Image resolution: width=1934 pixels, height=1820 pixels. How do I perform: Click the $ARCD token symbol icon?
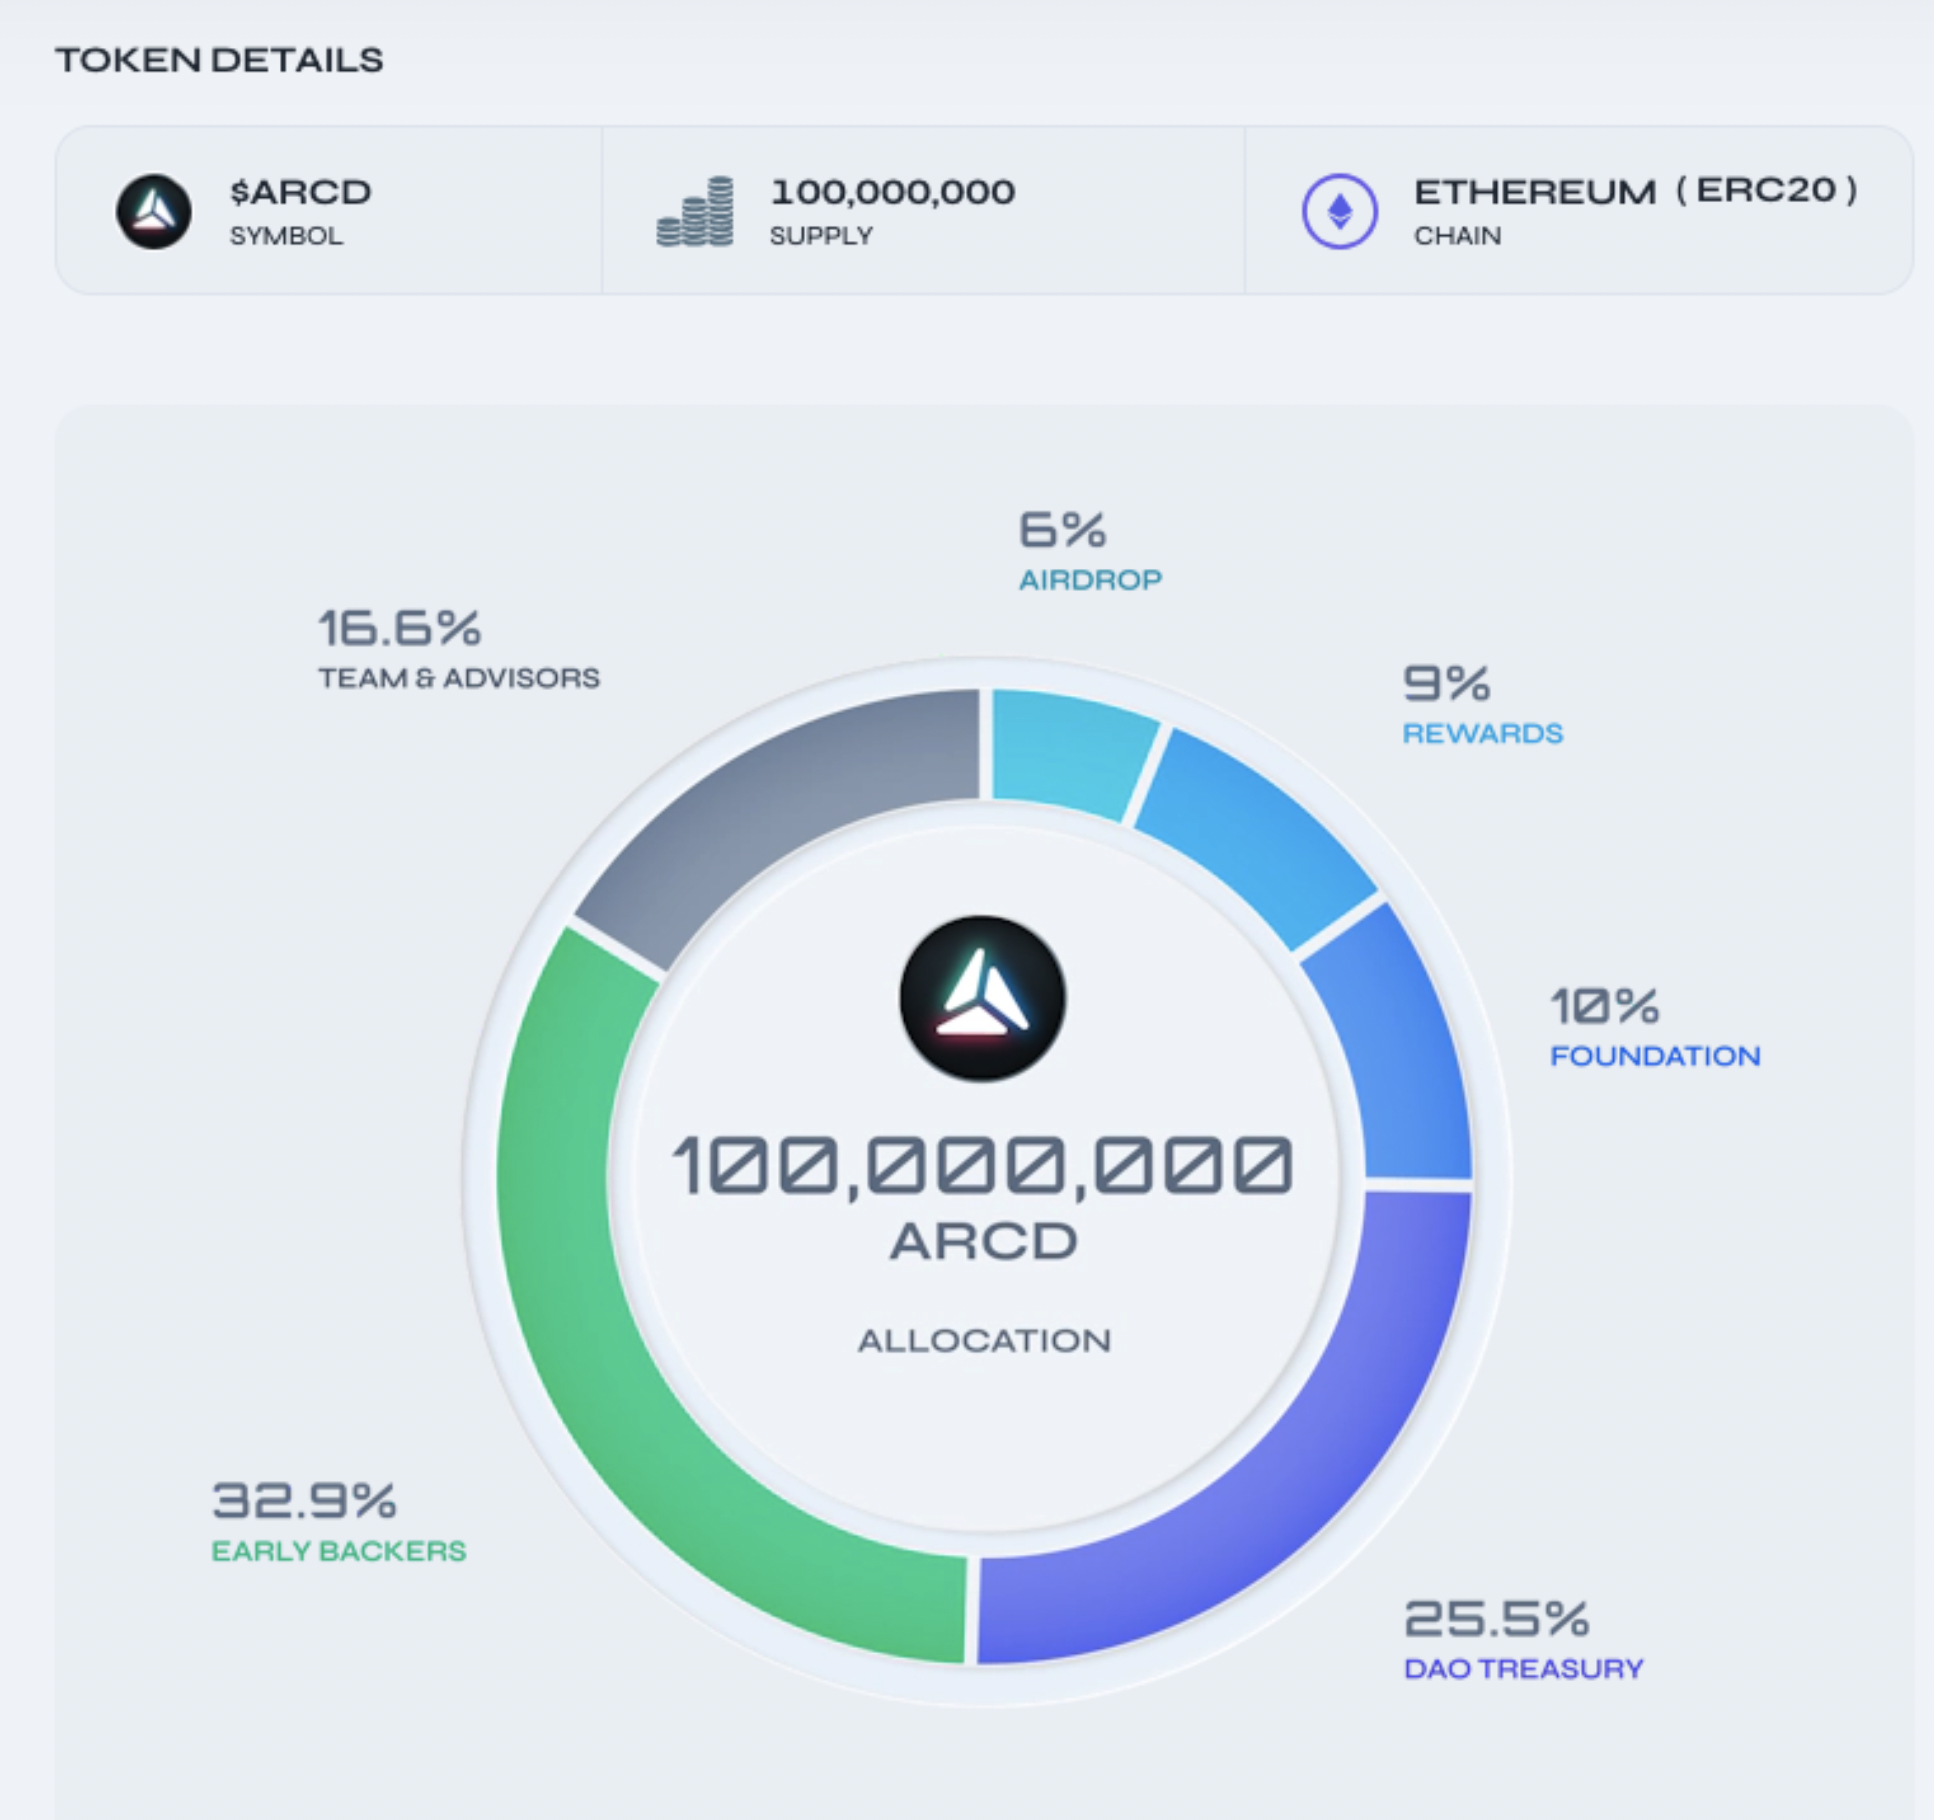pos(152,212)
